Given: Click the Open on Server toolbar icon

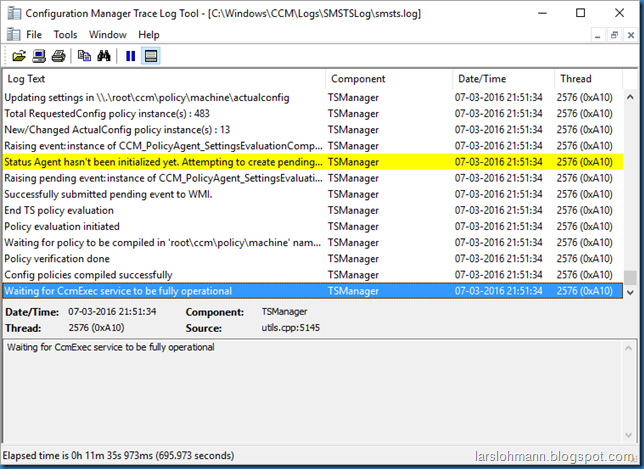Looking at the screenshot, I should click(39, 56).
